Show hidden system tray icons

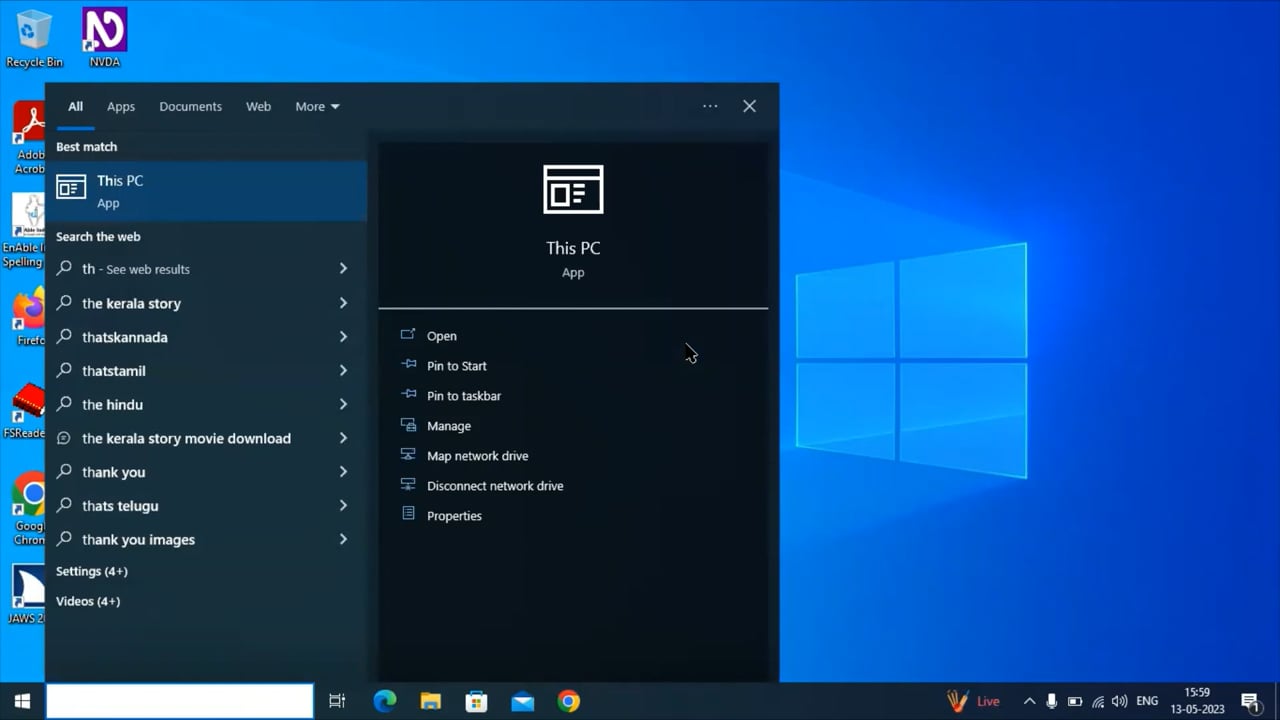(x=1029, y=701)
